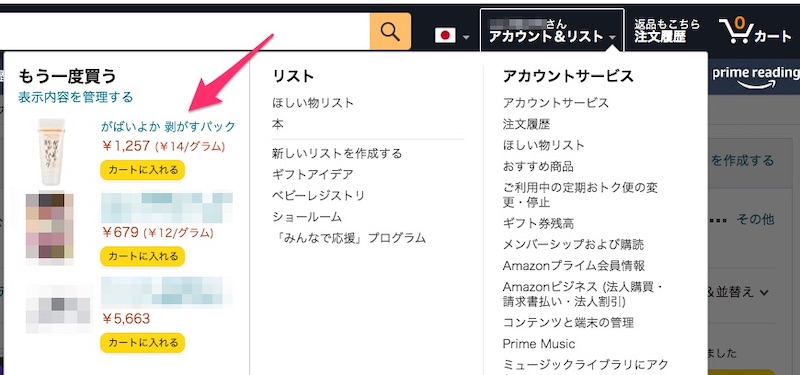Open Amazonプライム会員情報 entry

[574, 266]
